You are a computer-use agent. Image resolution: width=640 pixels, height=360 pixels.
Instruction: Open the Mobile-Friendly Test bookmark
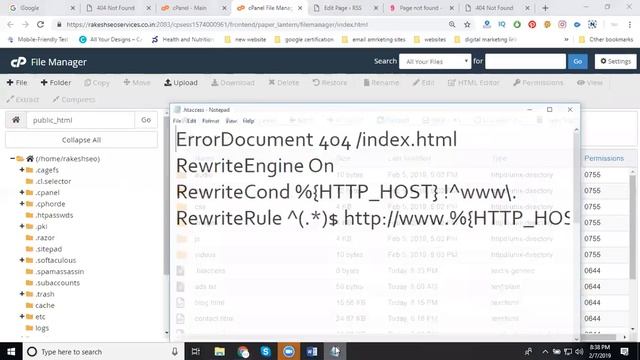pyautogui.click(x=38, y=40)
